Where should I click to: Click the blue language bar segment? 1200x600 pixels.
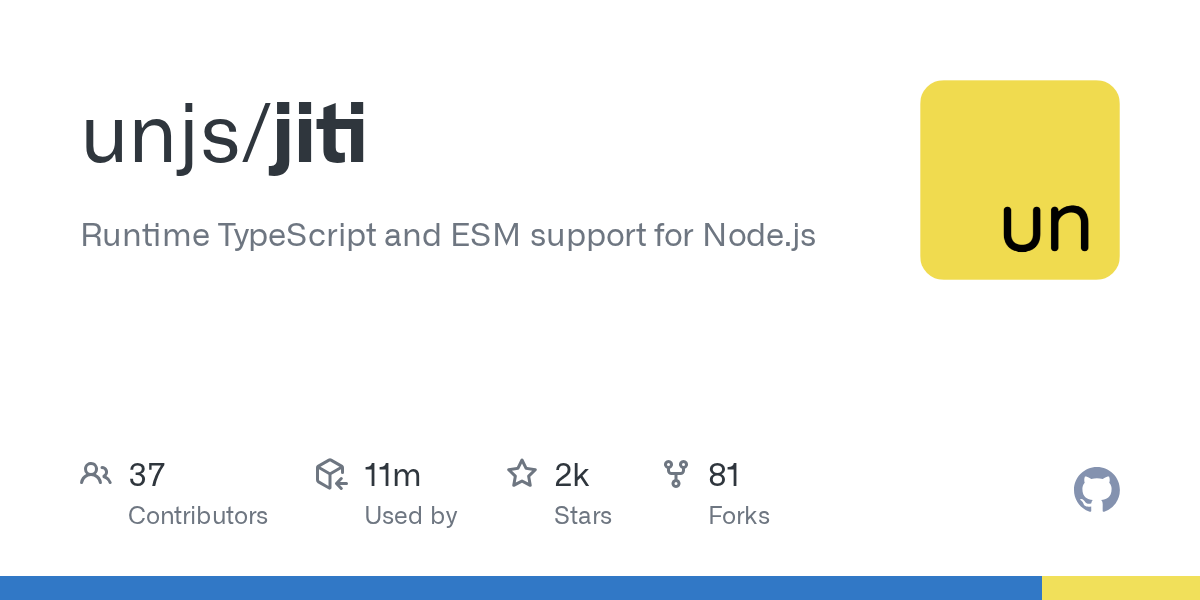pos(520,588)
